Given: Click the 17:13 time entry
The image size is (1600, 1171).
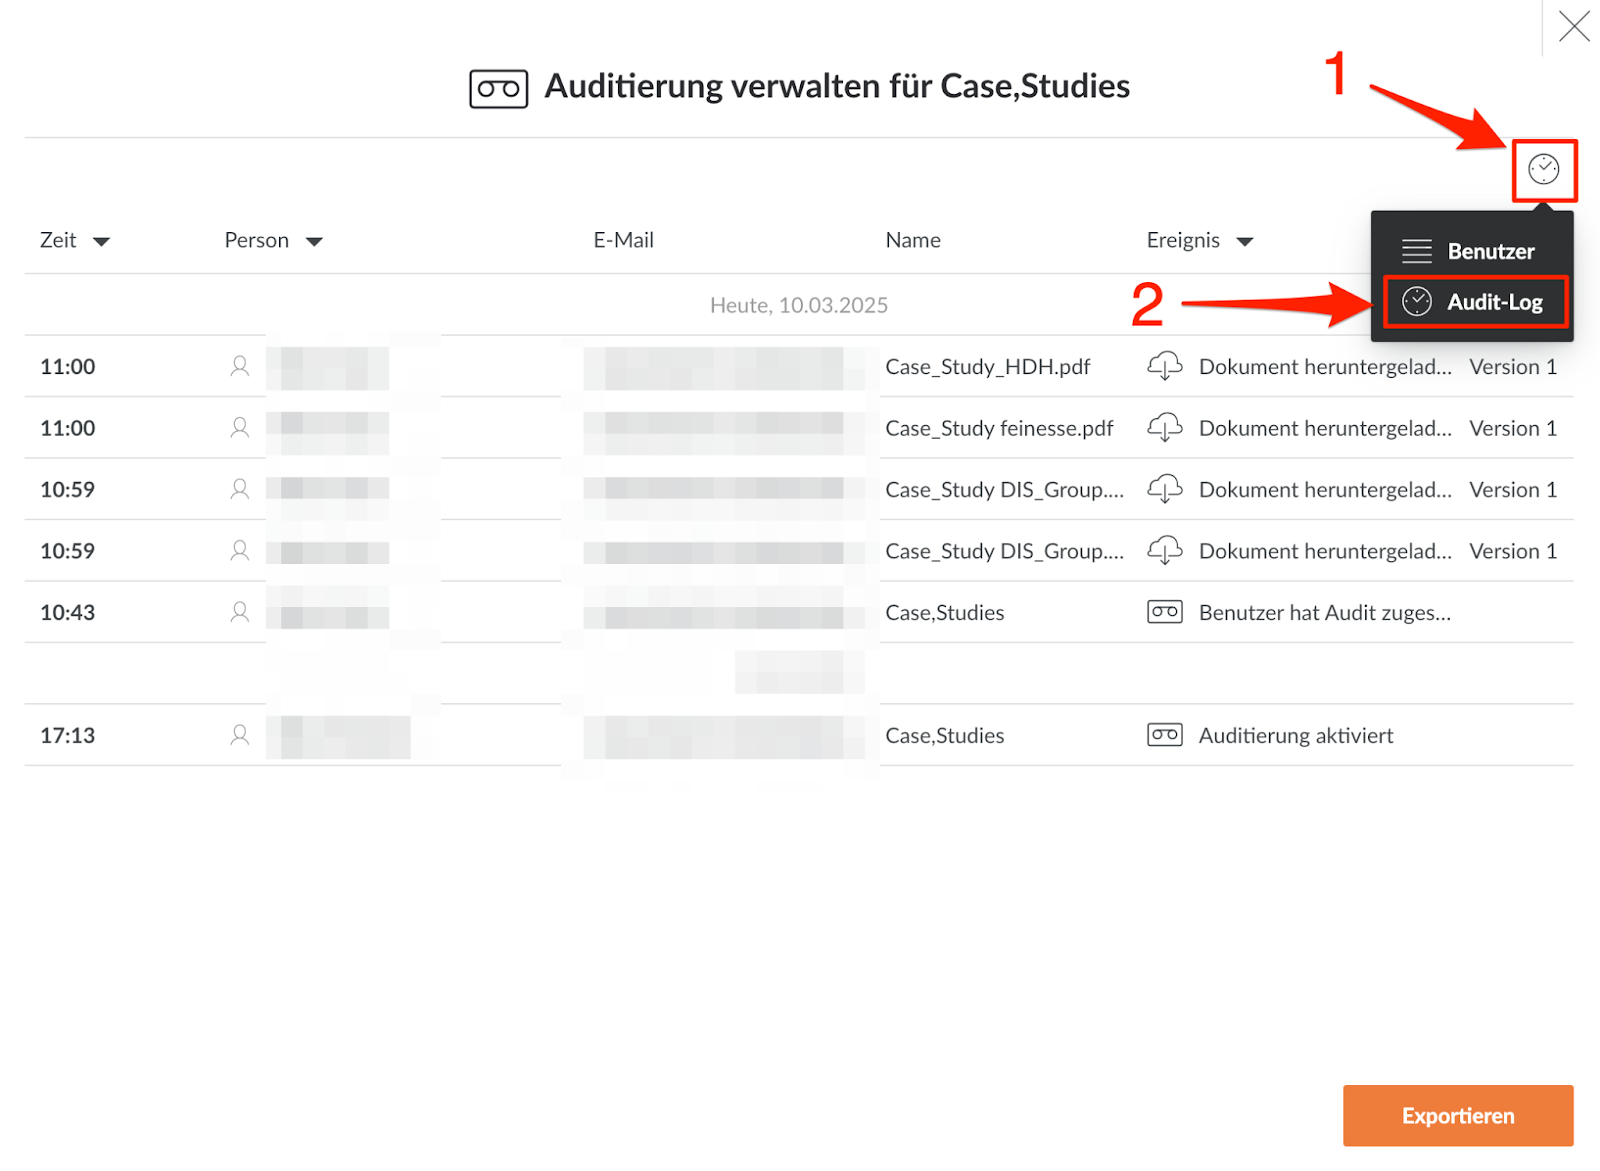Looking at the screenshot, I should point(67,735).
